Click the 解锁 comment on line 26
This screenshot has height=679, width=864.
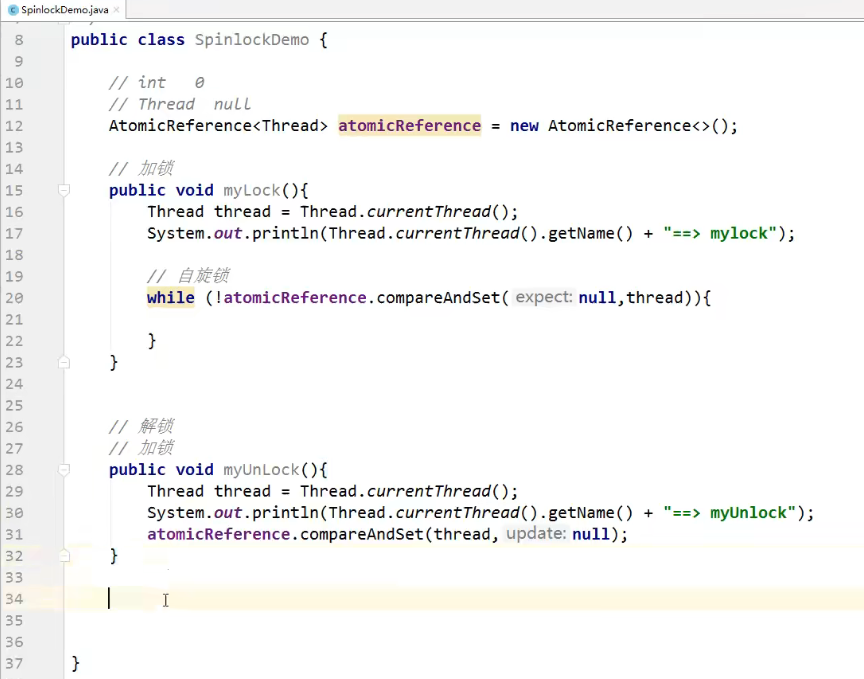click(141, 426)
